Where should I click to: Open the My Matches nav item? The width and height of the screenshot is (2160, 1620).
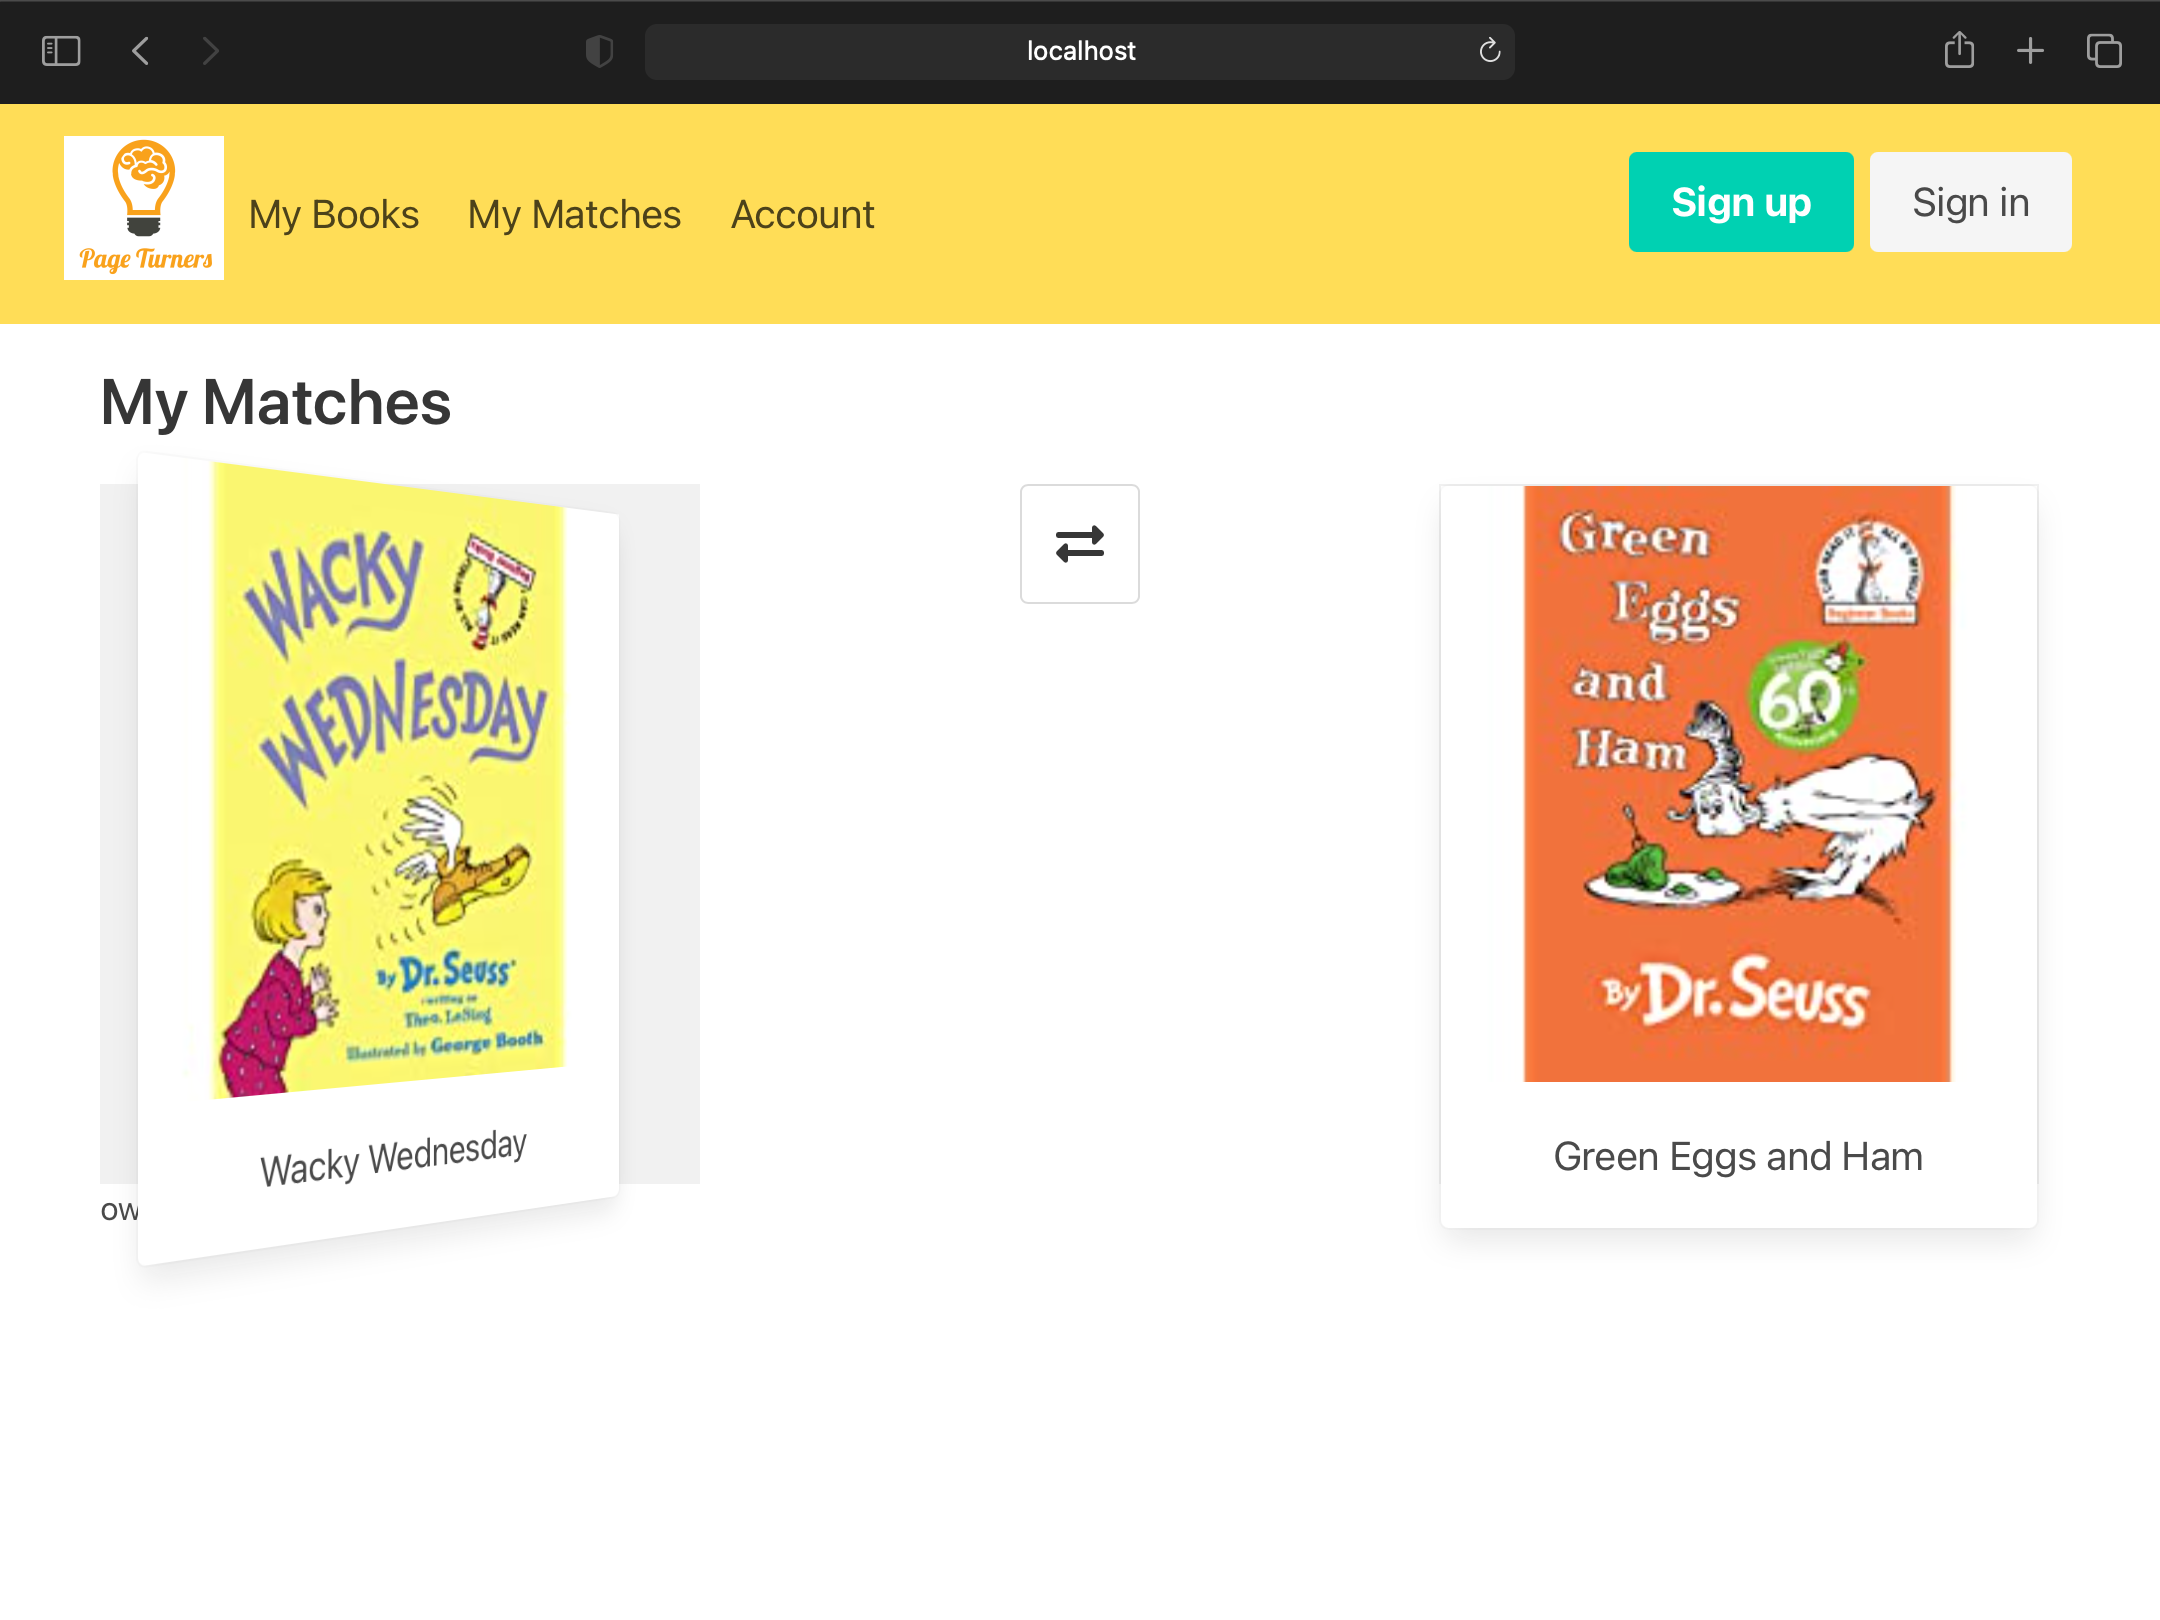click(x=574, y=215)
